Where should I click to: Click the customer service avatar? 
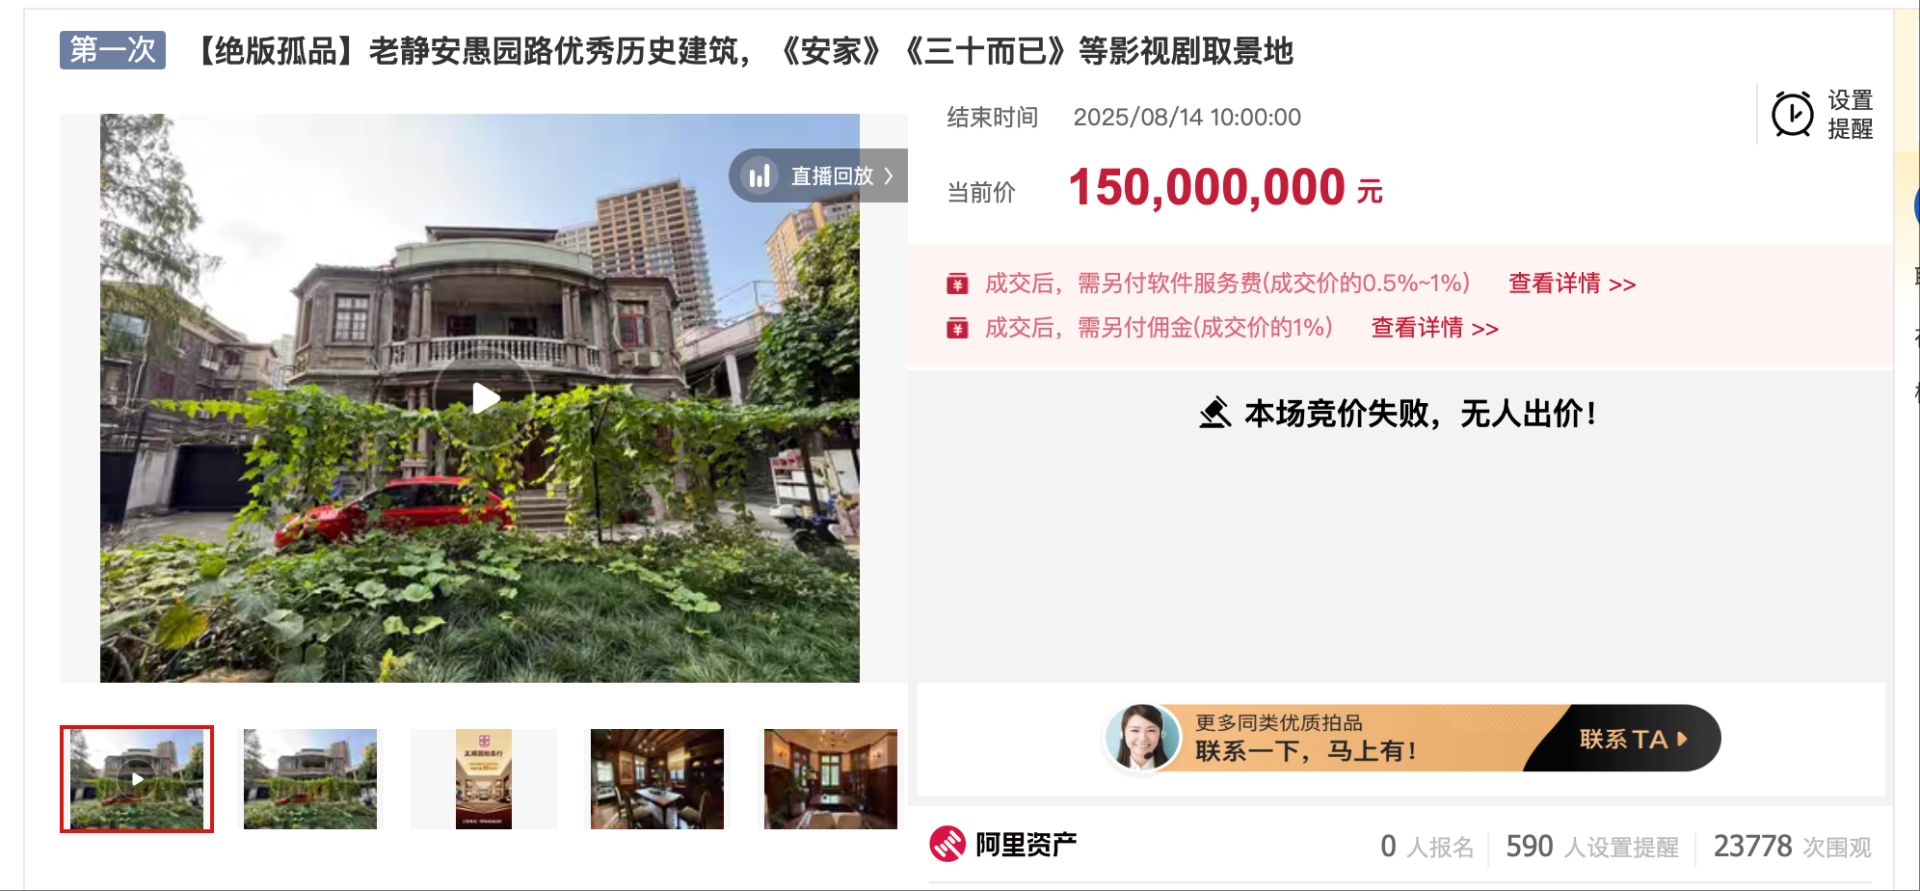tap(1143, 738)
